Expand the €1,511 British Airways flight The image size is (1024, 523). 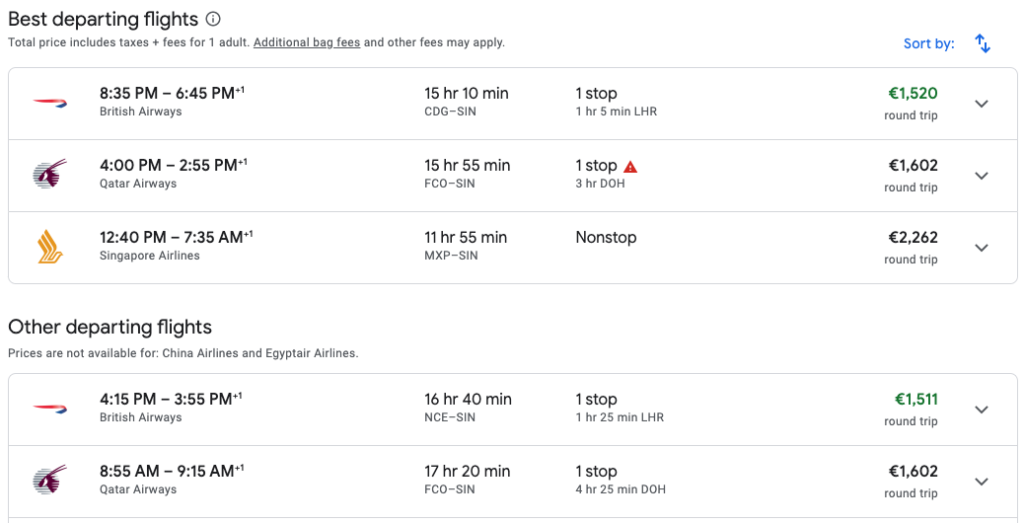982,409
